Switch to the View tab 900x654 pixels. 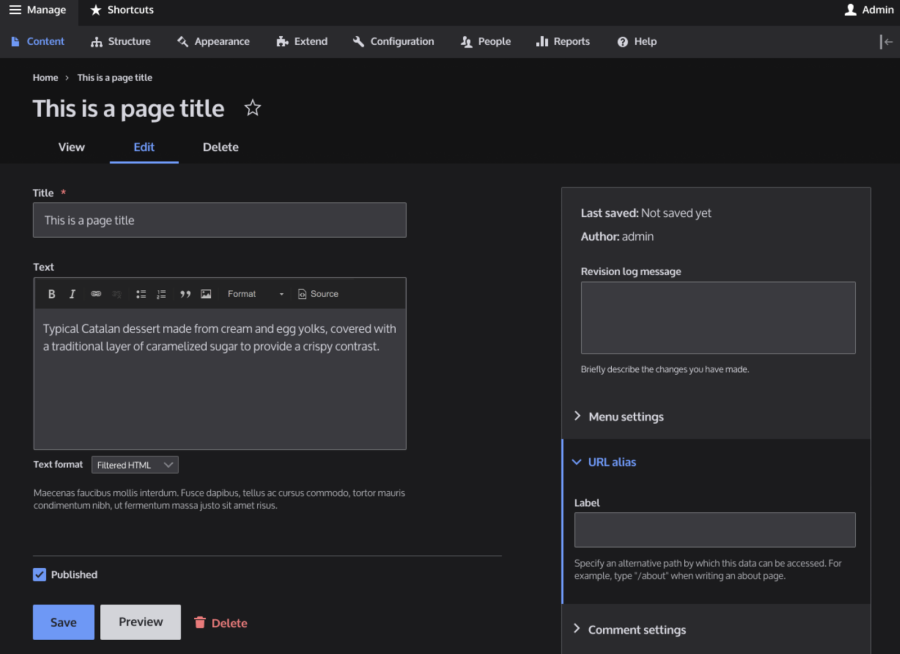[x=71, y=147]
